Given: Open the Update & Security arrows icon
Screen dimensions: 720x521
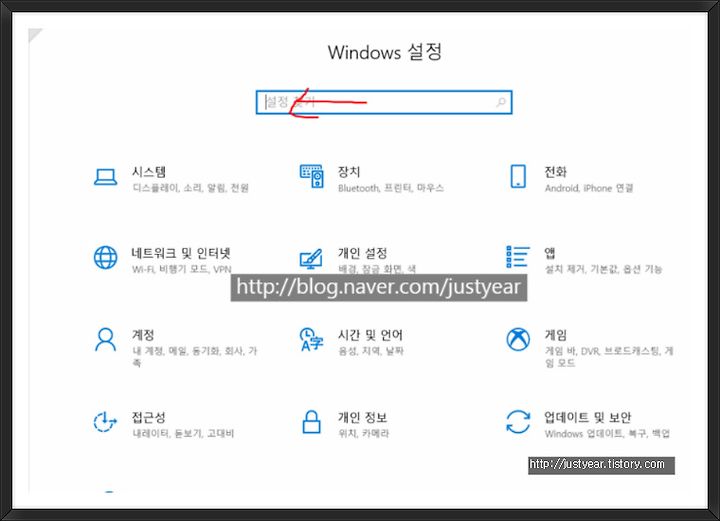Looking at the screenshot, I should pyautogui.click(x=518, y=421).
